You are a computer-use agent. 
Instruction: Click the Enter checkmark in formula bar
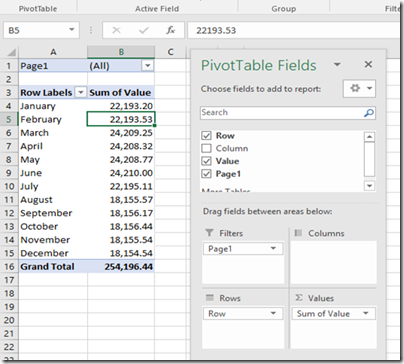click(144, 31)
